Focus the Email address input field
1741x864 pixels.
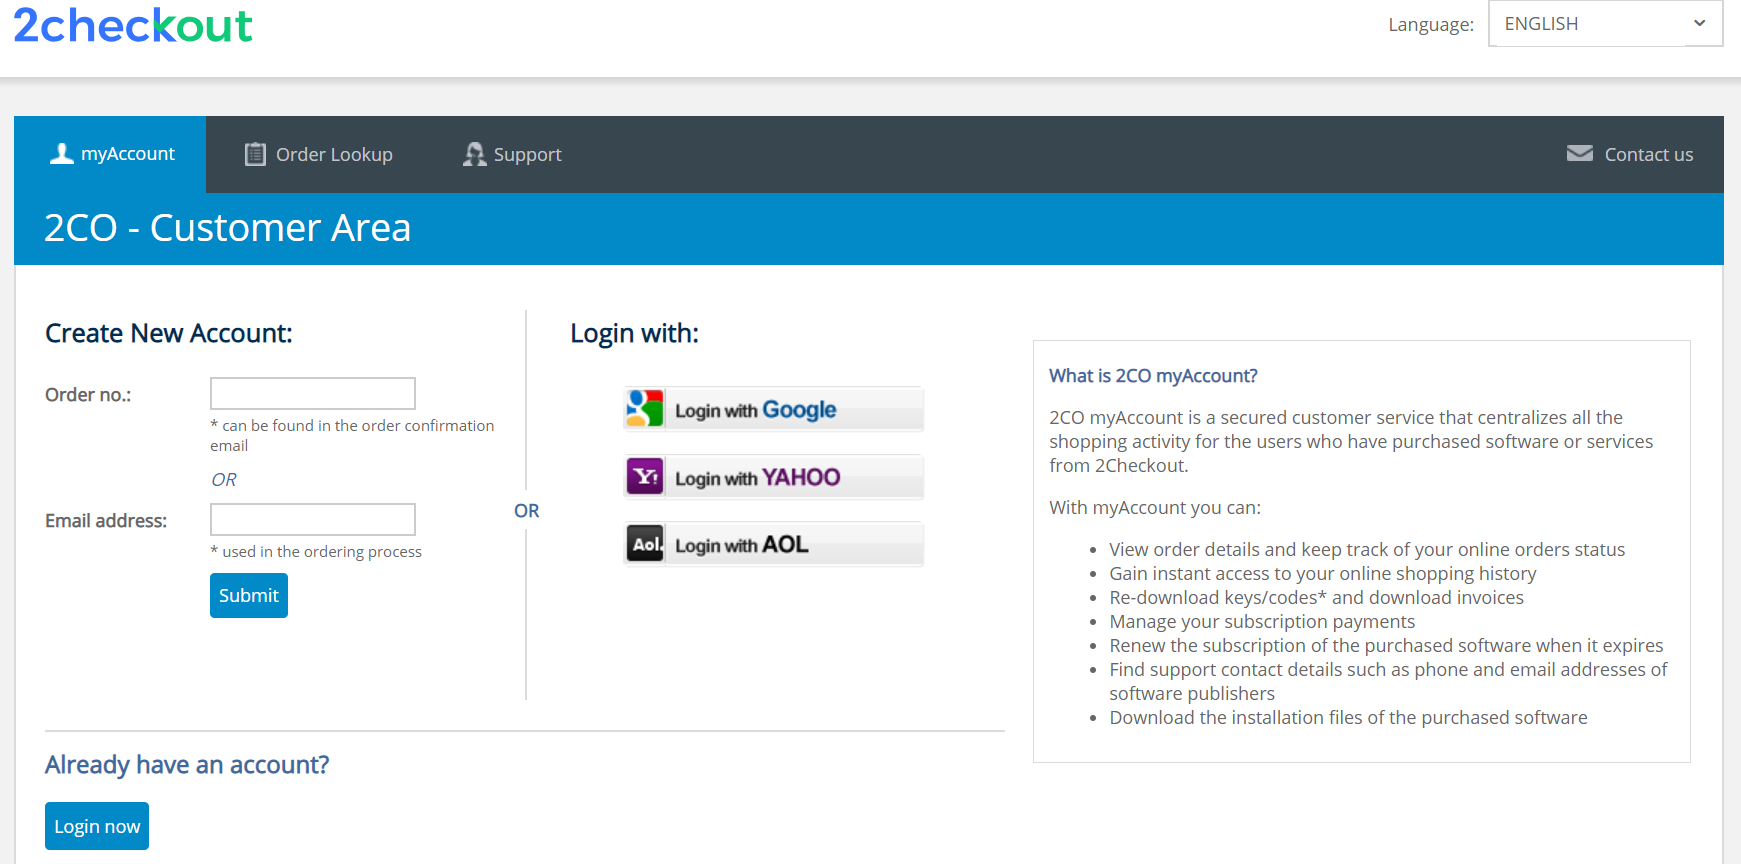tap(313, 519)
